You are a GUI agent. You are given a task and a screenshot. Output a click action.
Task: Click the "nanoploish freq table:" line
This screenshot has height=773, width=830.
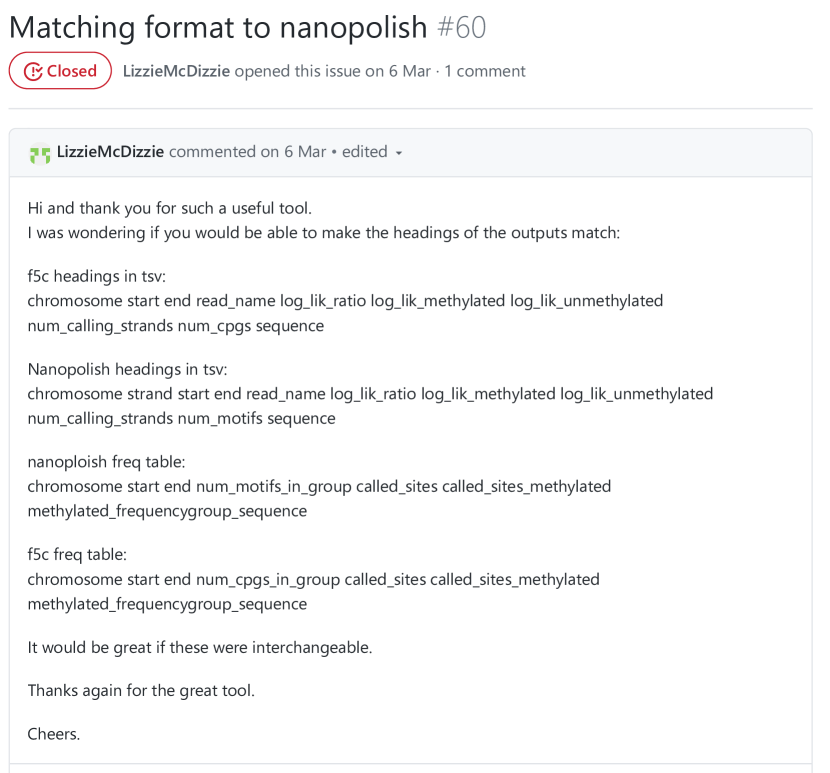(x=106, y=462)
